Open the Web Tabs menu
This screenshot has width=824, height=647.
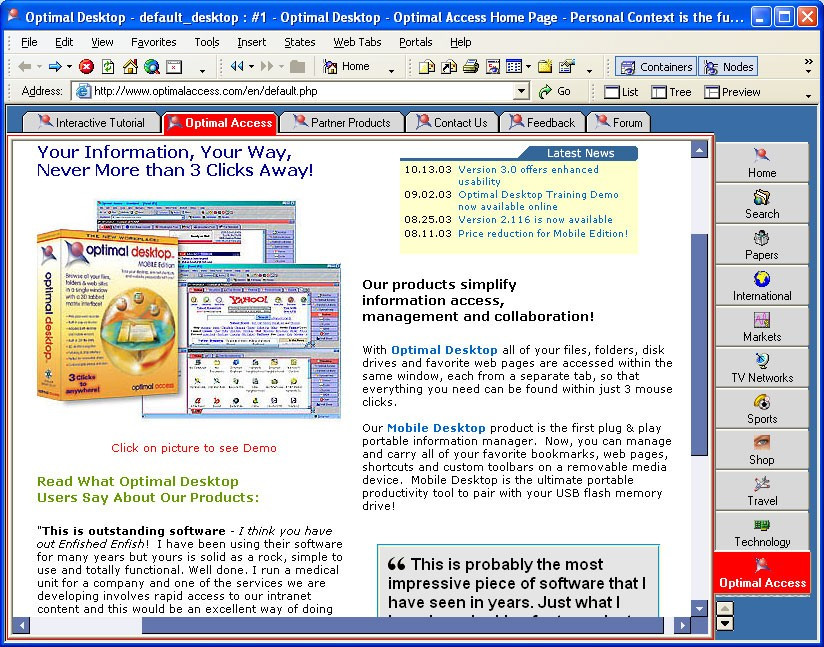[x=357, y=42]
